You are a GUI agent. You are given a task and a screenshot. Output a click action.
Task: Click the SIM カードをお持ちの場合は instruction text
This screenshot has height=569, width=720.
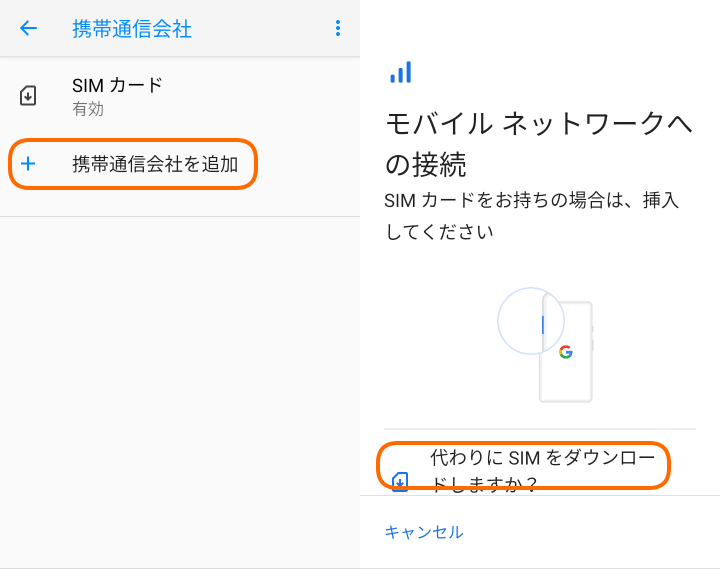[531, 215]
